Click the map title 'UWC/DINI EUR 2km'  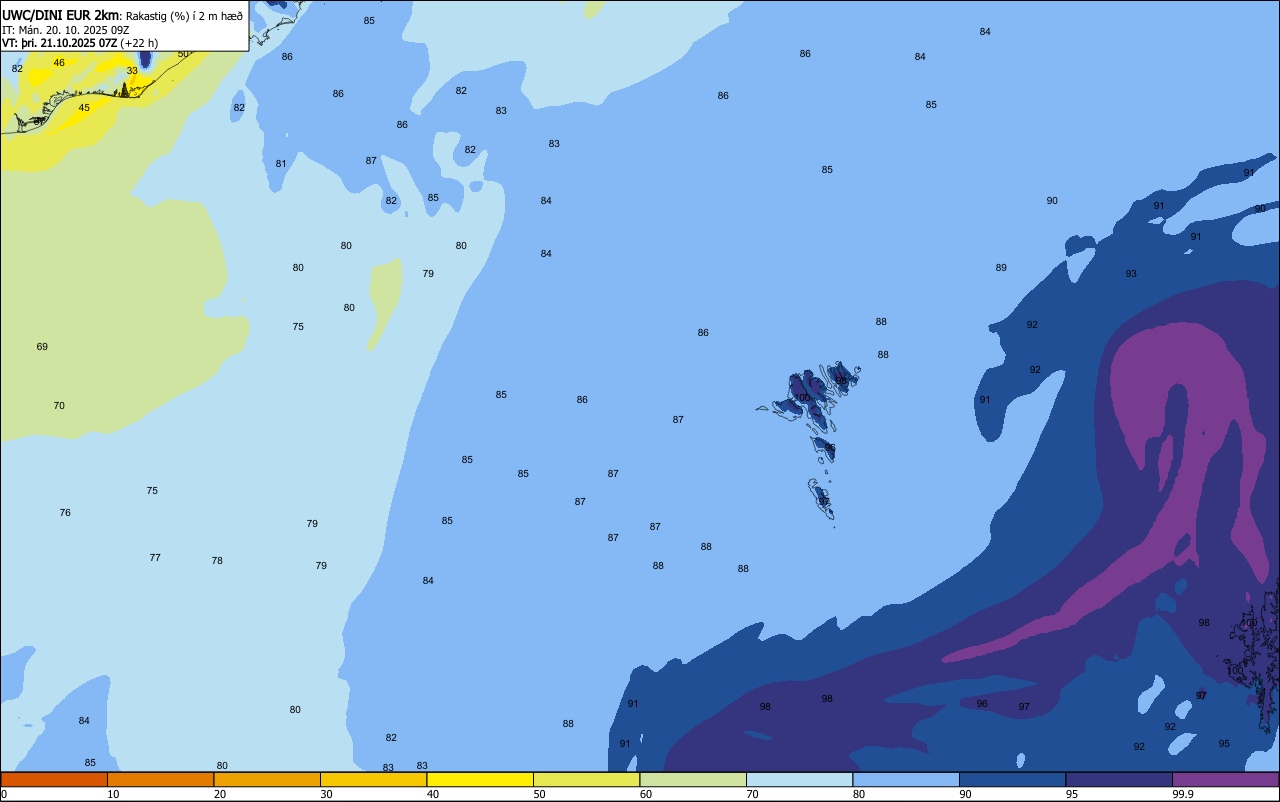pyautogui.click(x=61, y=15)
